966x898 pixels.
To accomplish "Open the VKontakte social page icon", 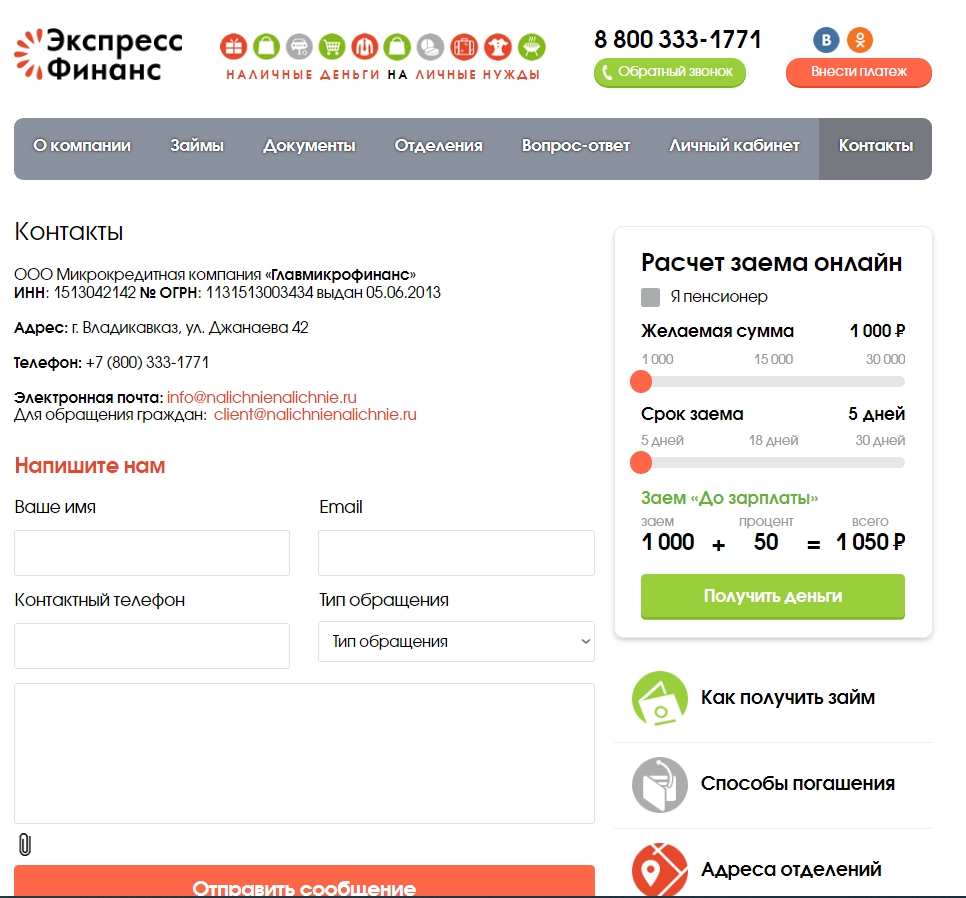I will 826,40.
